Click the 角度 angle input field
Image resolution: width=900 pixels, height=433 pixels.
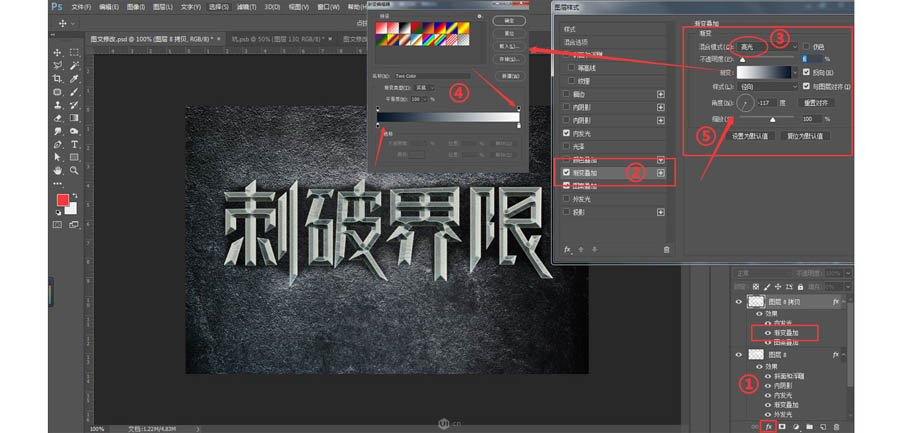click(768, 103)
